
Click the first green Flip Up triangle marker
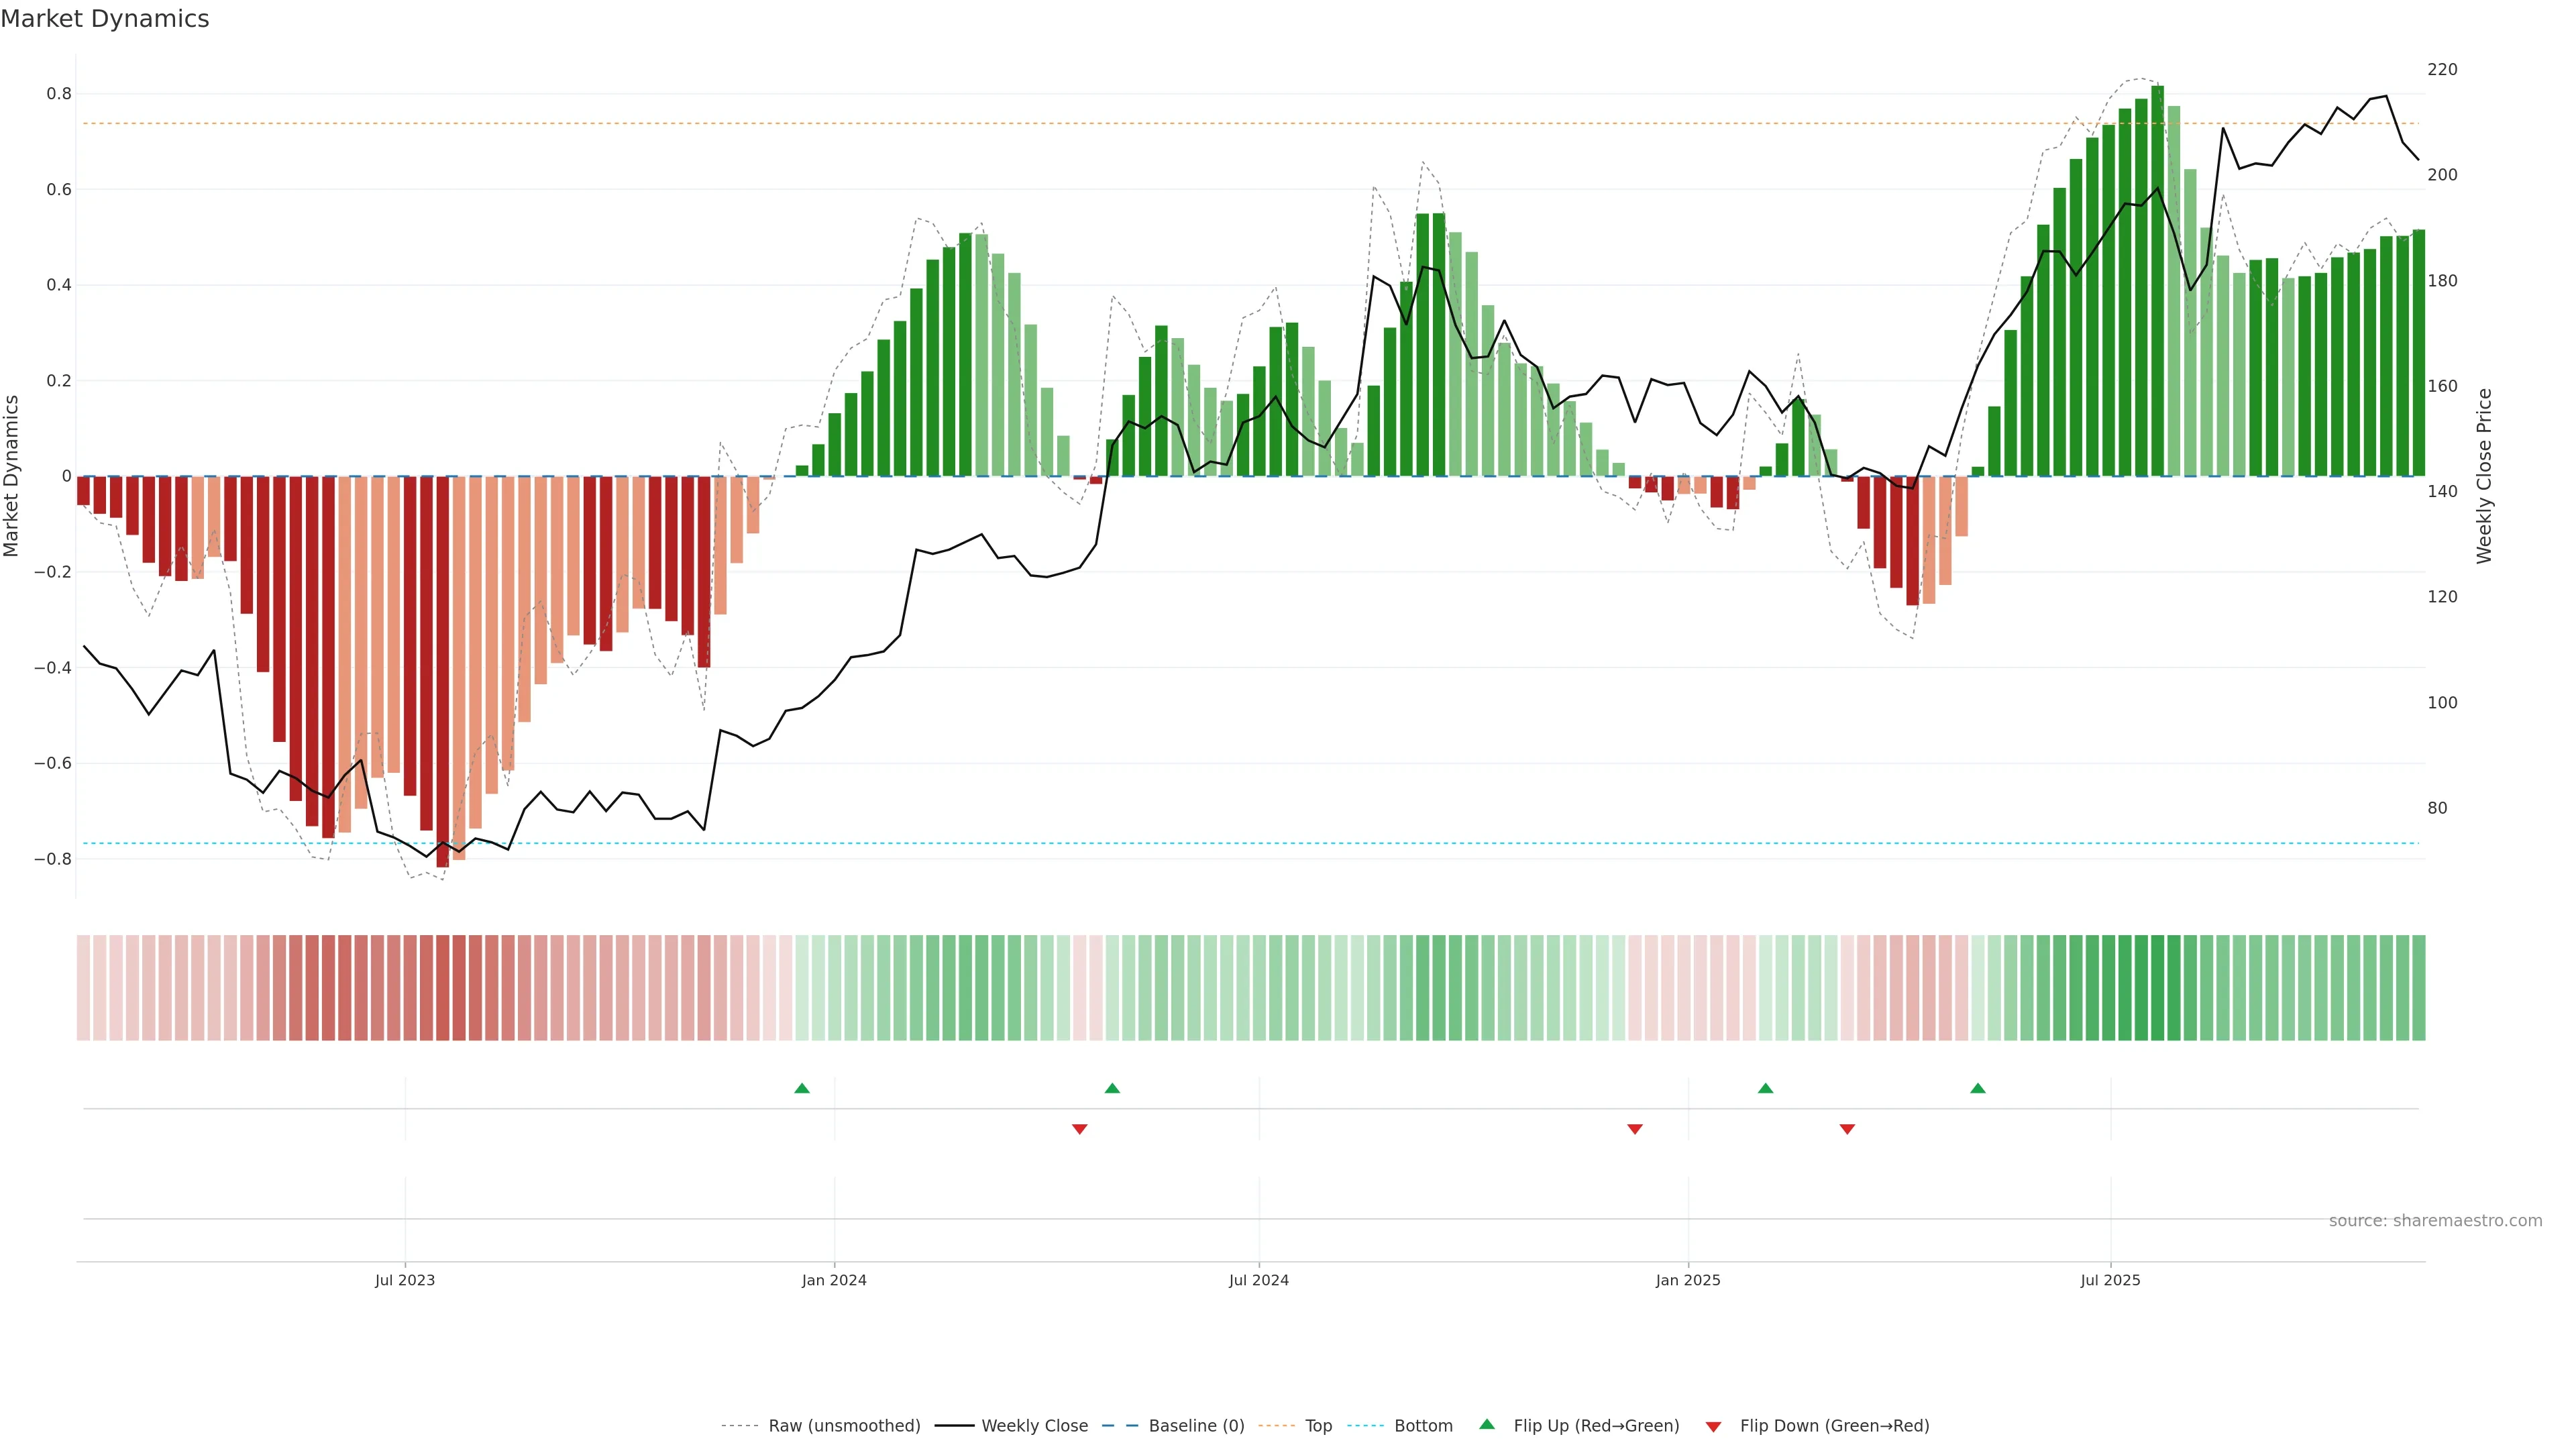801,1088
